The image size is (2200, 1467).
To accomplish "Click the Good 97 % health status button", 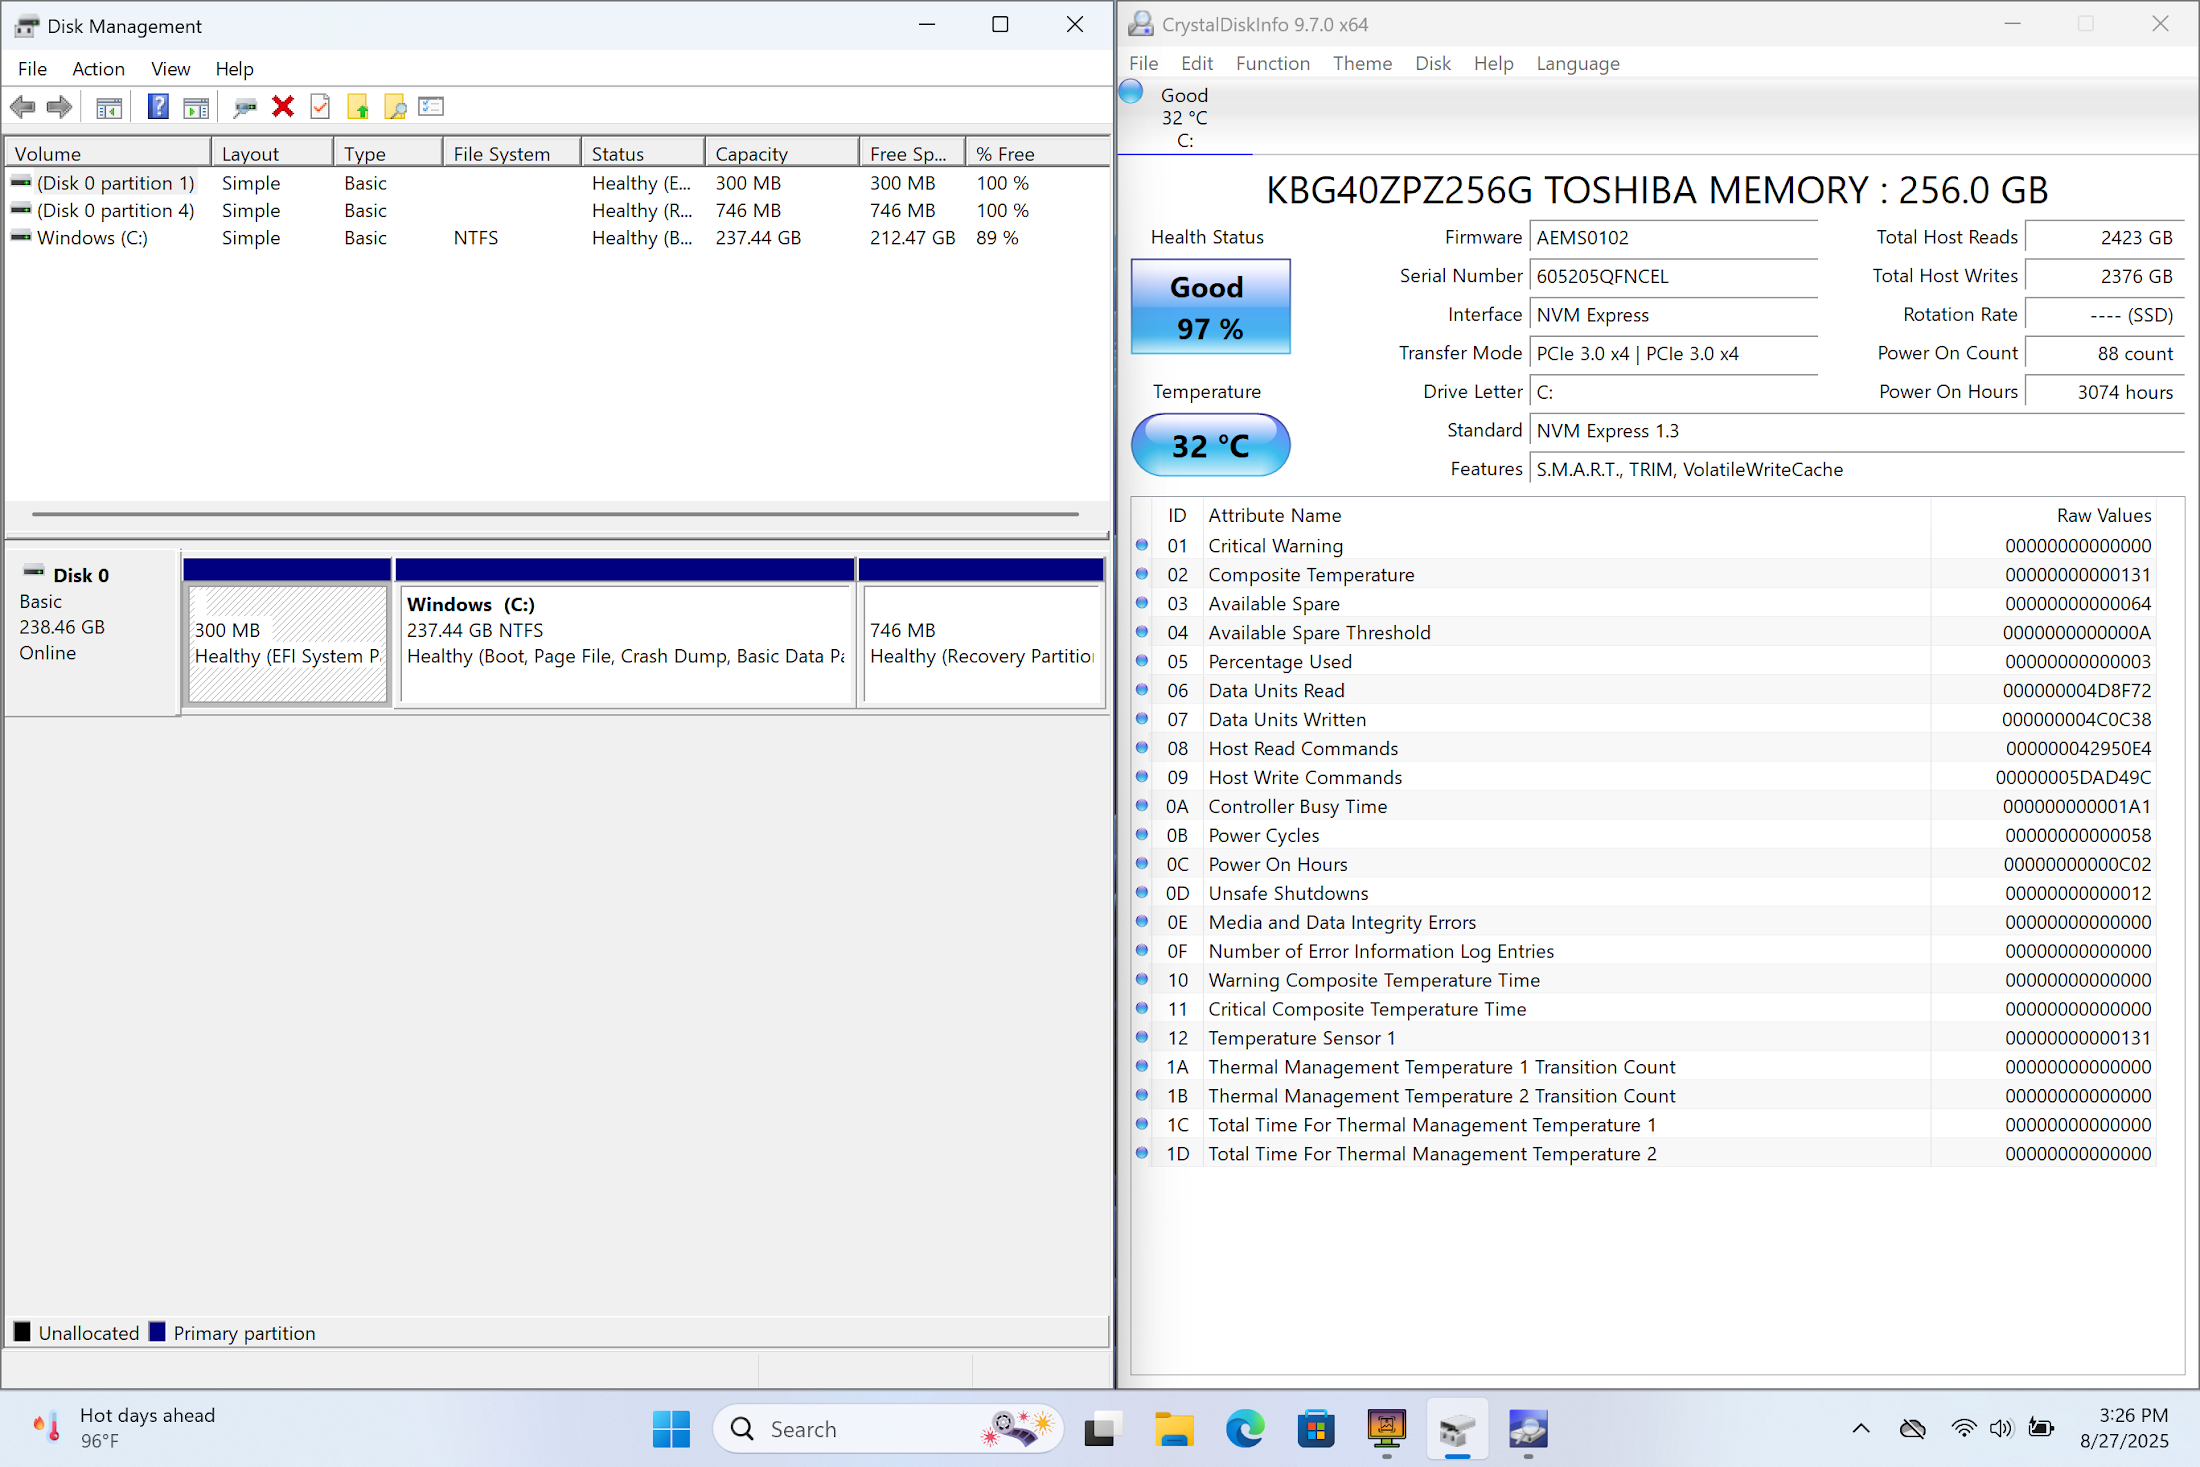I will point(1210,306).
